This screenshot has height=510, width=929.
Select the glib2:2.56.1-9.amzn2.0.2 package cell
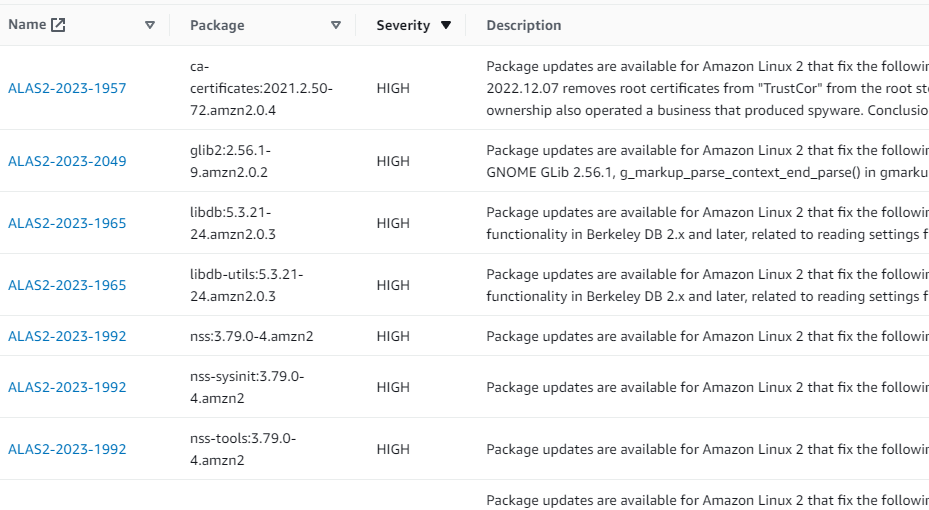[230, 161]
